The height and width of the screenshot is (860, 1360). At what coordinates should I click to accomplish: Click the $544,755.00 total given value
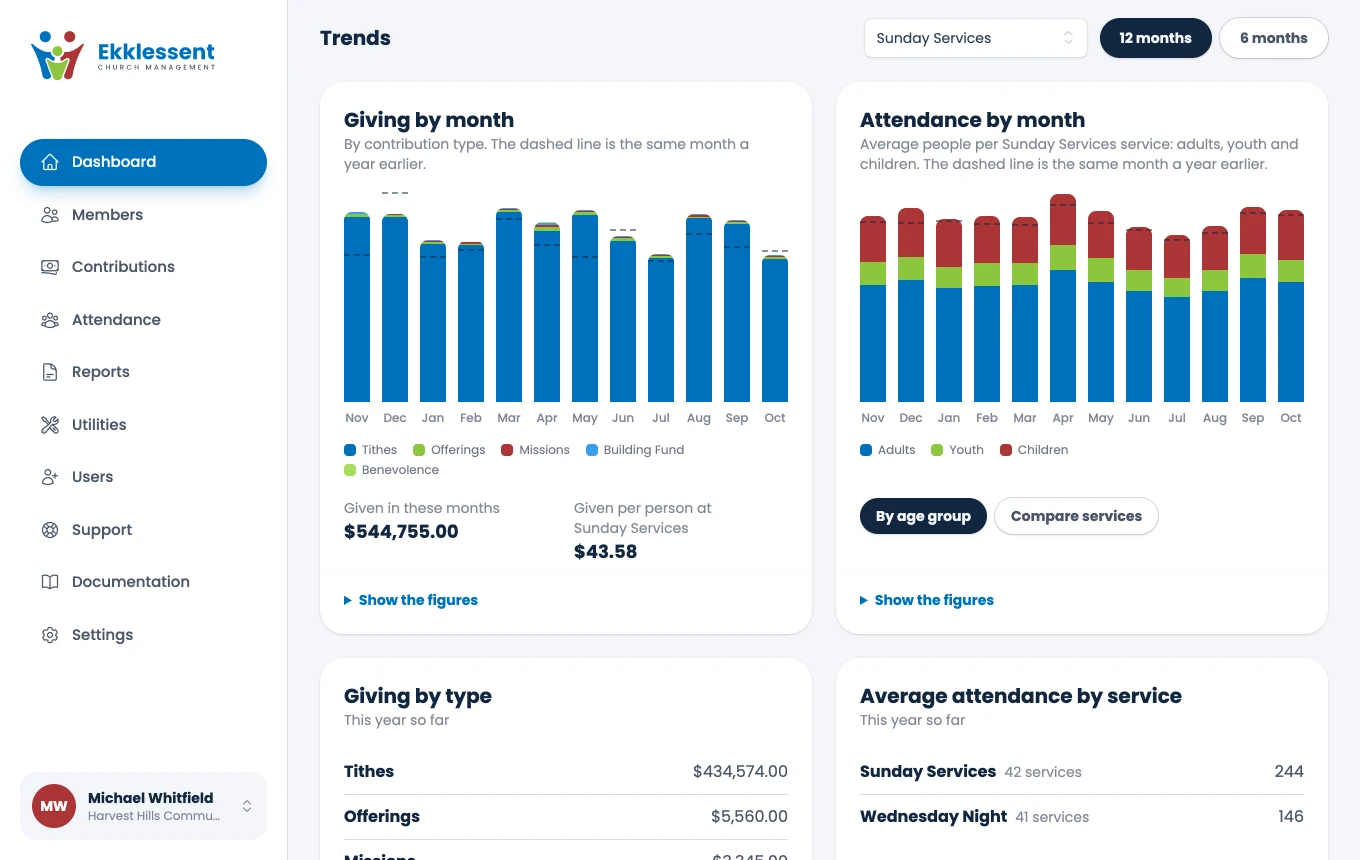[401, 532]
